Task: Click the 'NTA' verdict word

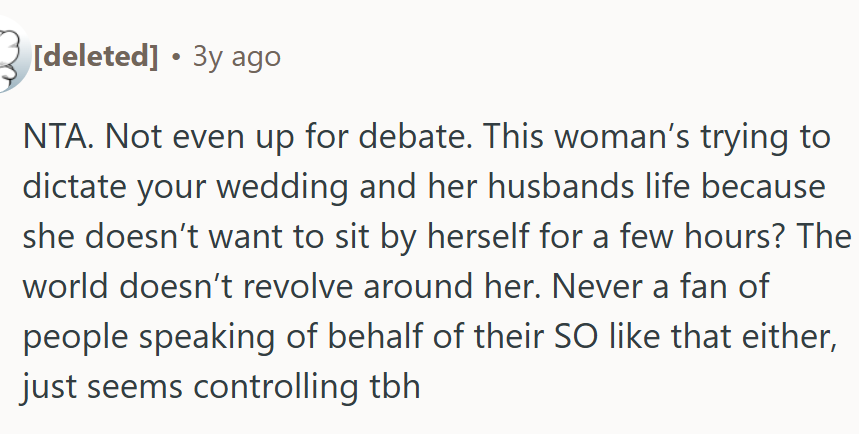Action: (x=54, y=139)
